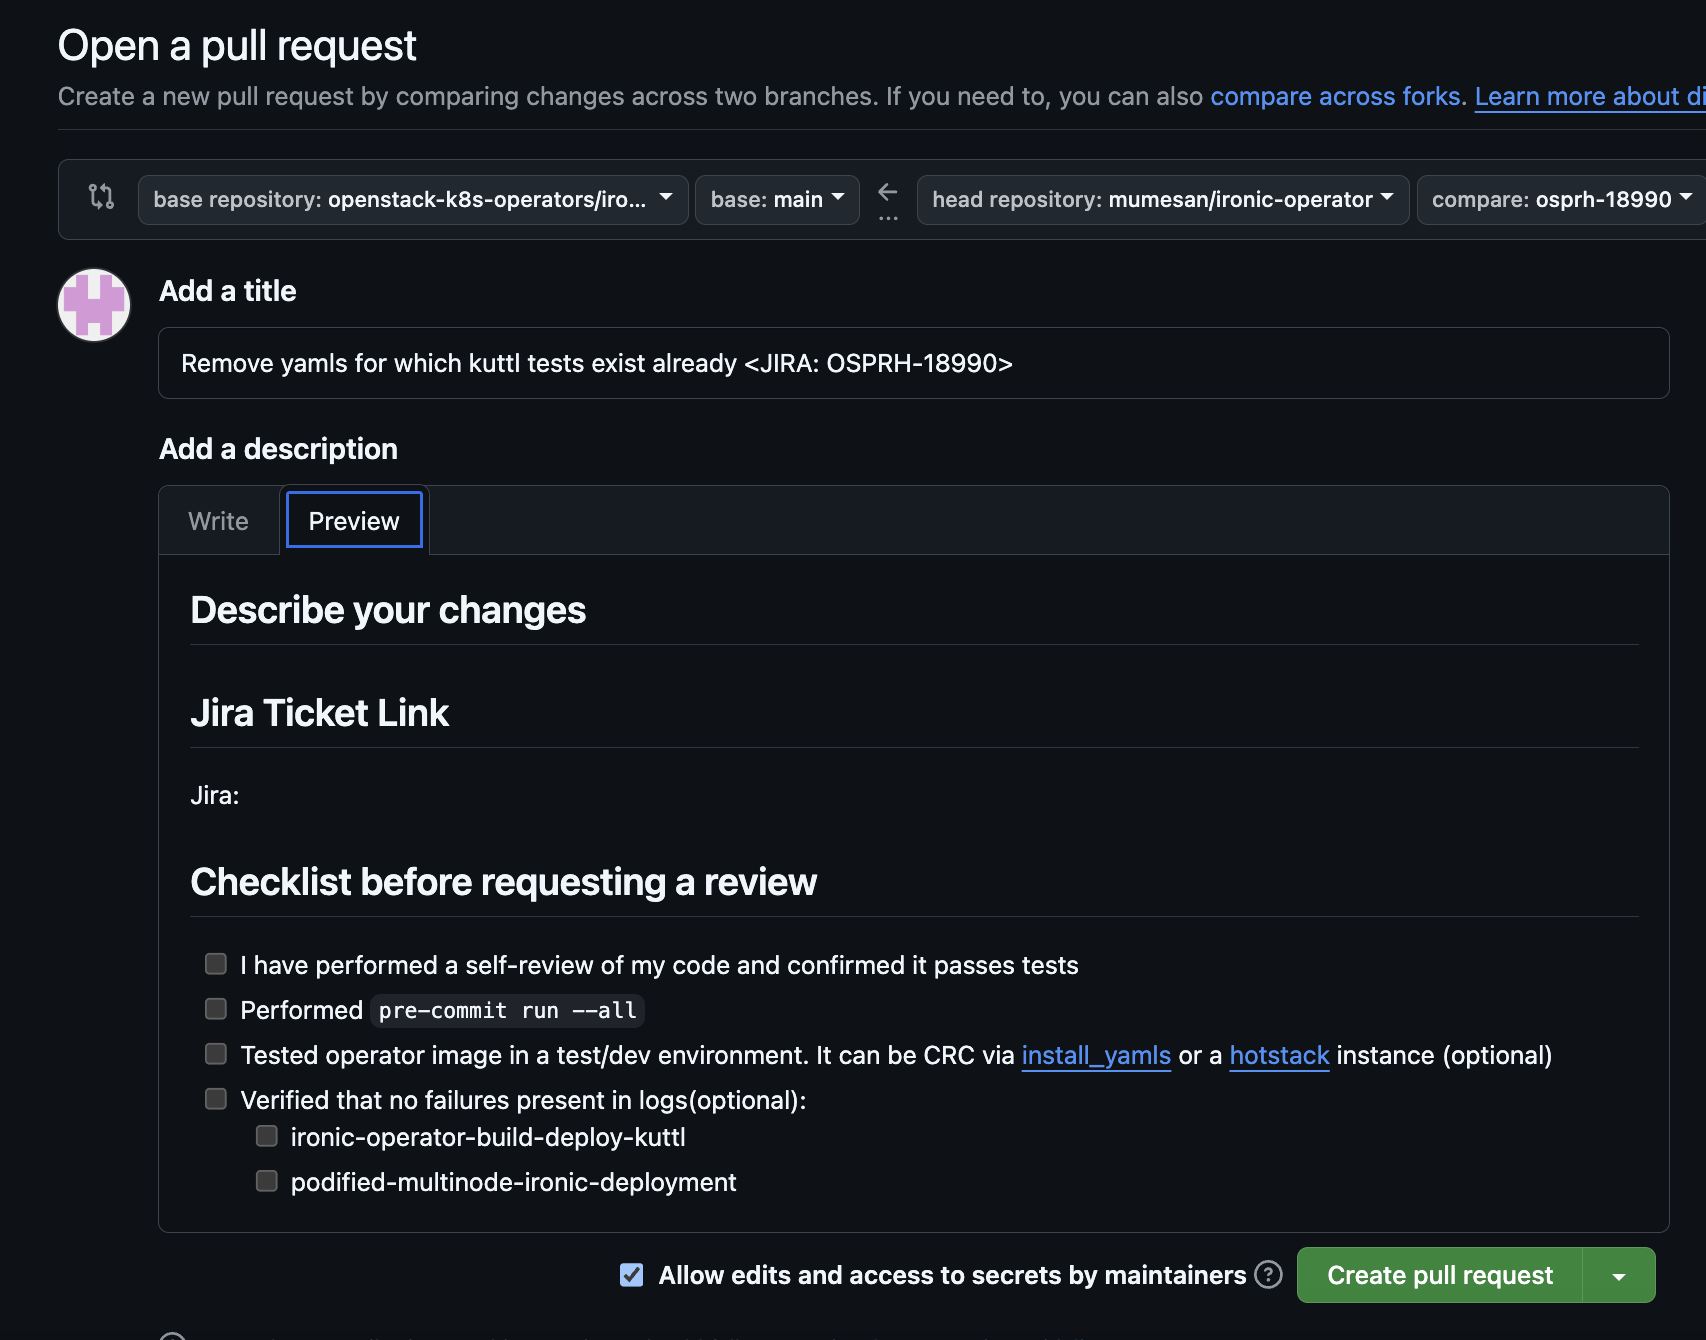Open the install_yamls link
Viewport: 1706px width, 1340px height.
point(1095,1055)
